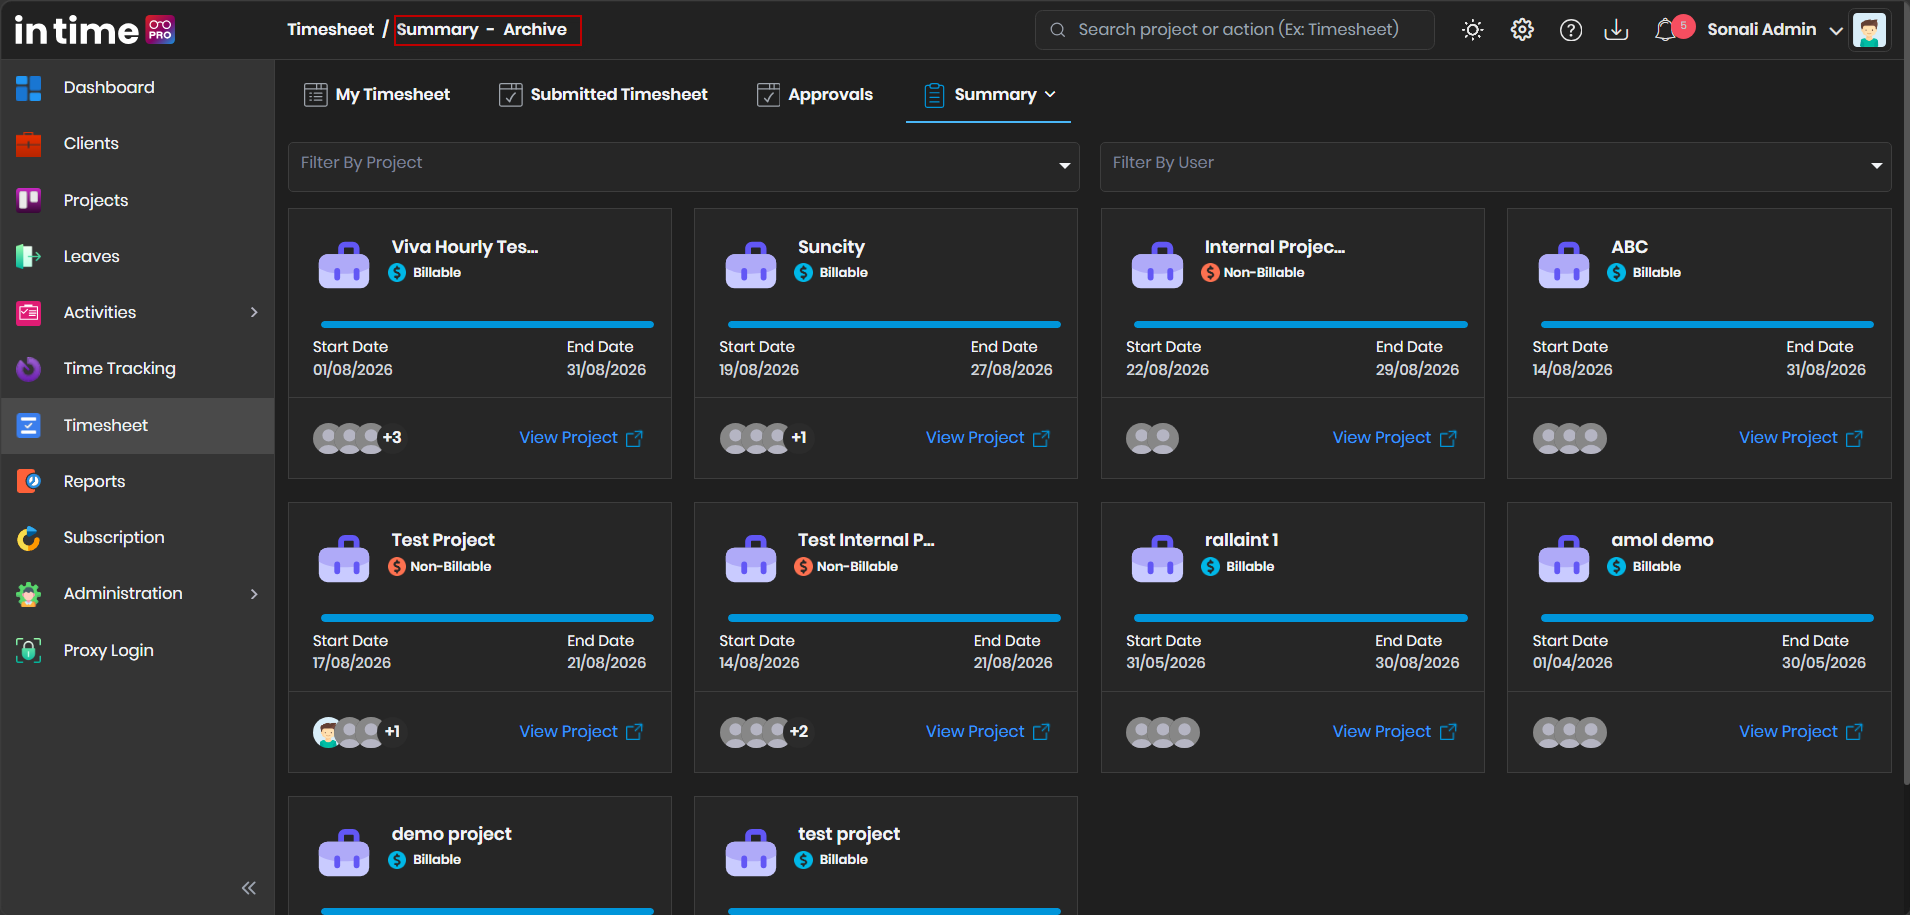
Task: Click the Reports icon in the sidebar
Action: [29, 481]
